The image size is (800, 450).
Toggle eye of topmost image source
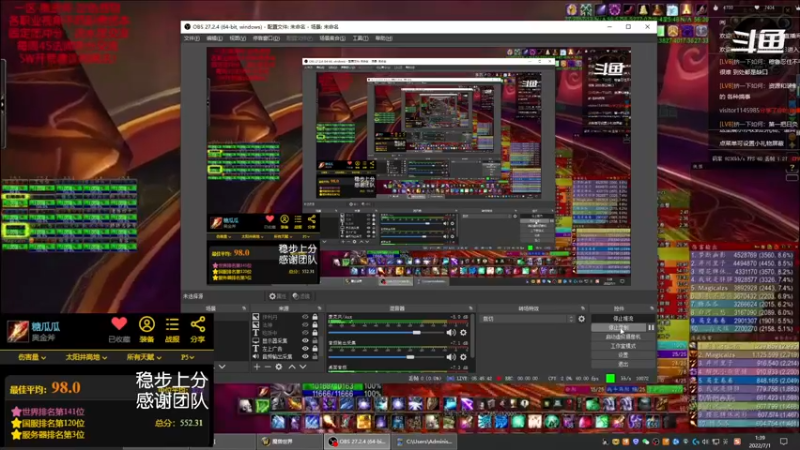pyautogui.click(x=305, y=317)
